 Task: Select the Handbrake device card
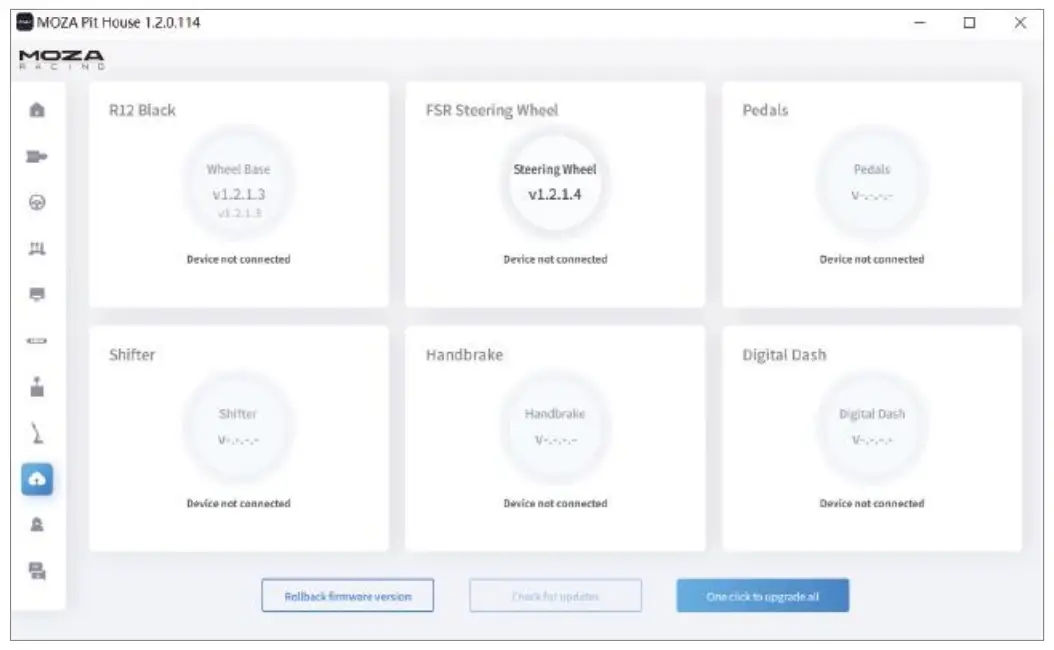pyautogui.click(x=555, y=438)
